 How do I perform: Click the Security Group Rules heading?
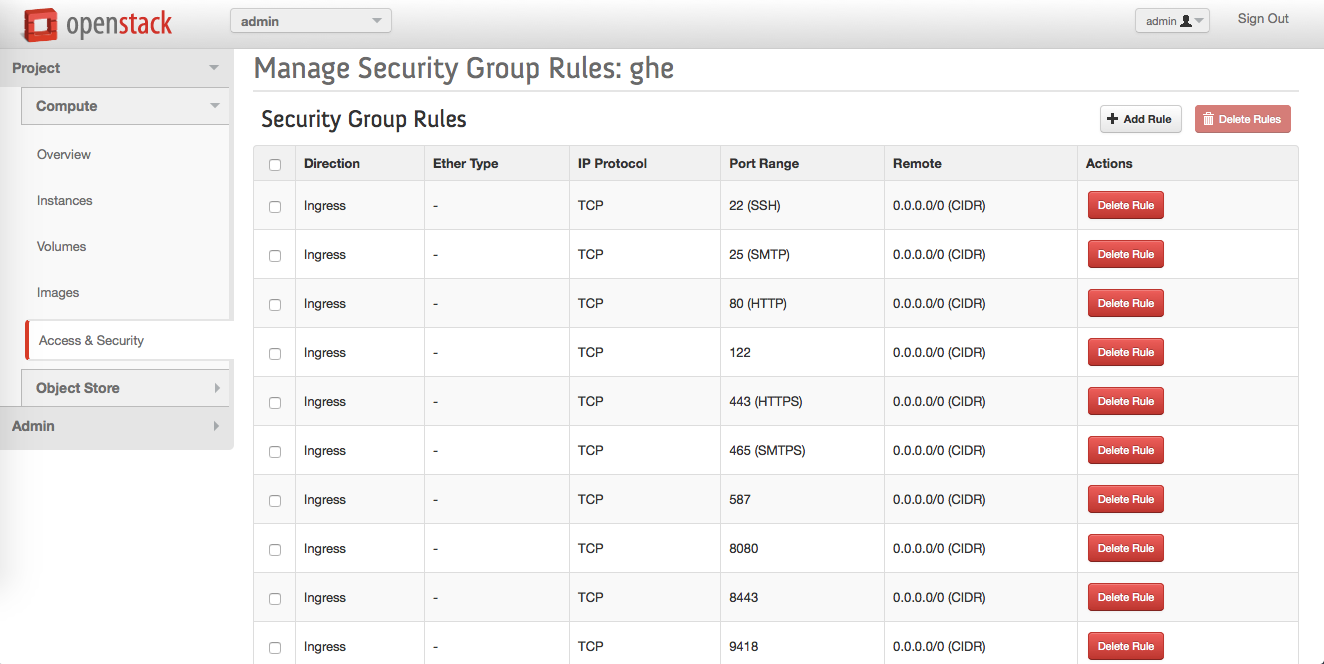click(x=364, y=120)
